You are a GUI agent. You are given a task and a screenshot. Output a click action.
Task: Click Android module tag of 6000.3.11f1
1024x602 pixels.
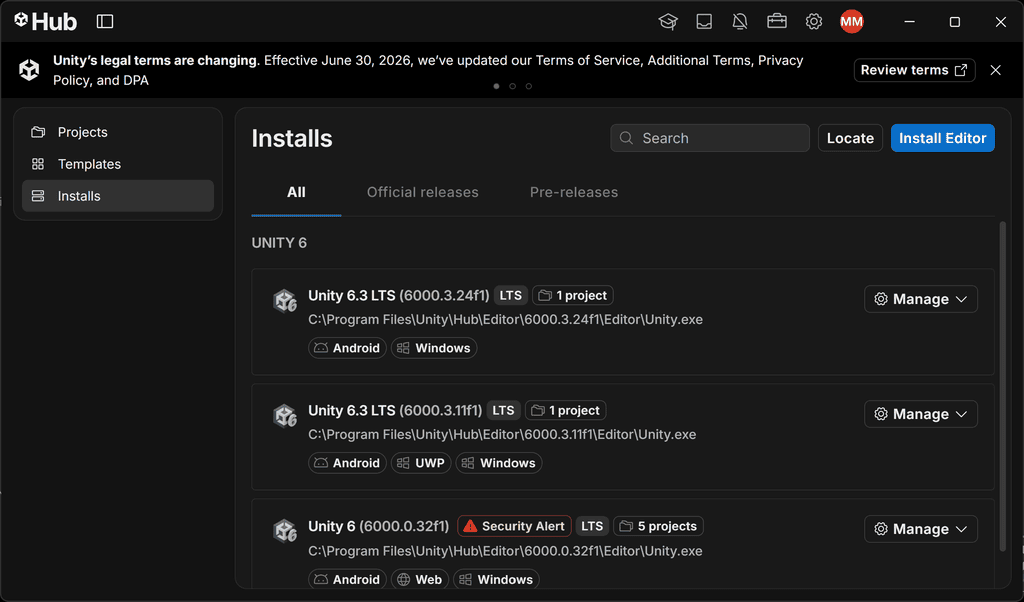coord(347,463)
